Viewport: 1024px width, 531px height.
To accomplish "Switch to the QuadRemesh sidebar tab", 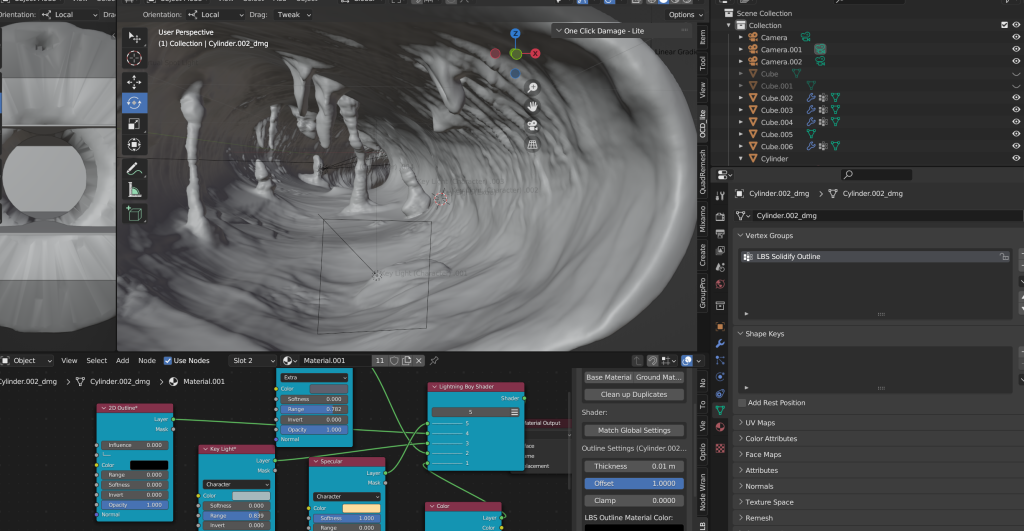I will (x=702, y=177).
